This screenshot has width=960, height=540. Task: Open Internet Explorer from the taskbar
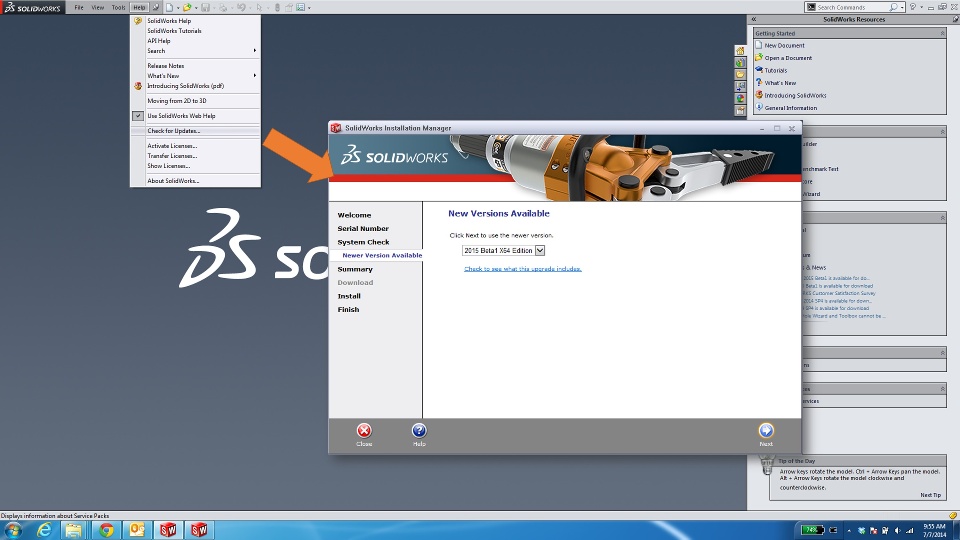tap(44, 530)
